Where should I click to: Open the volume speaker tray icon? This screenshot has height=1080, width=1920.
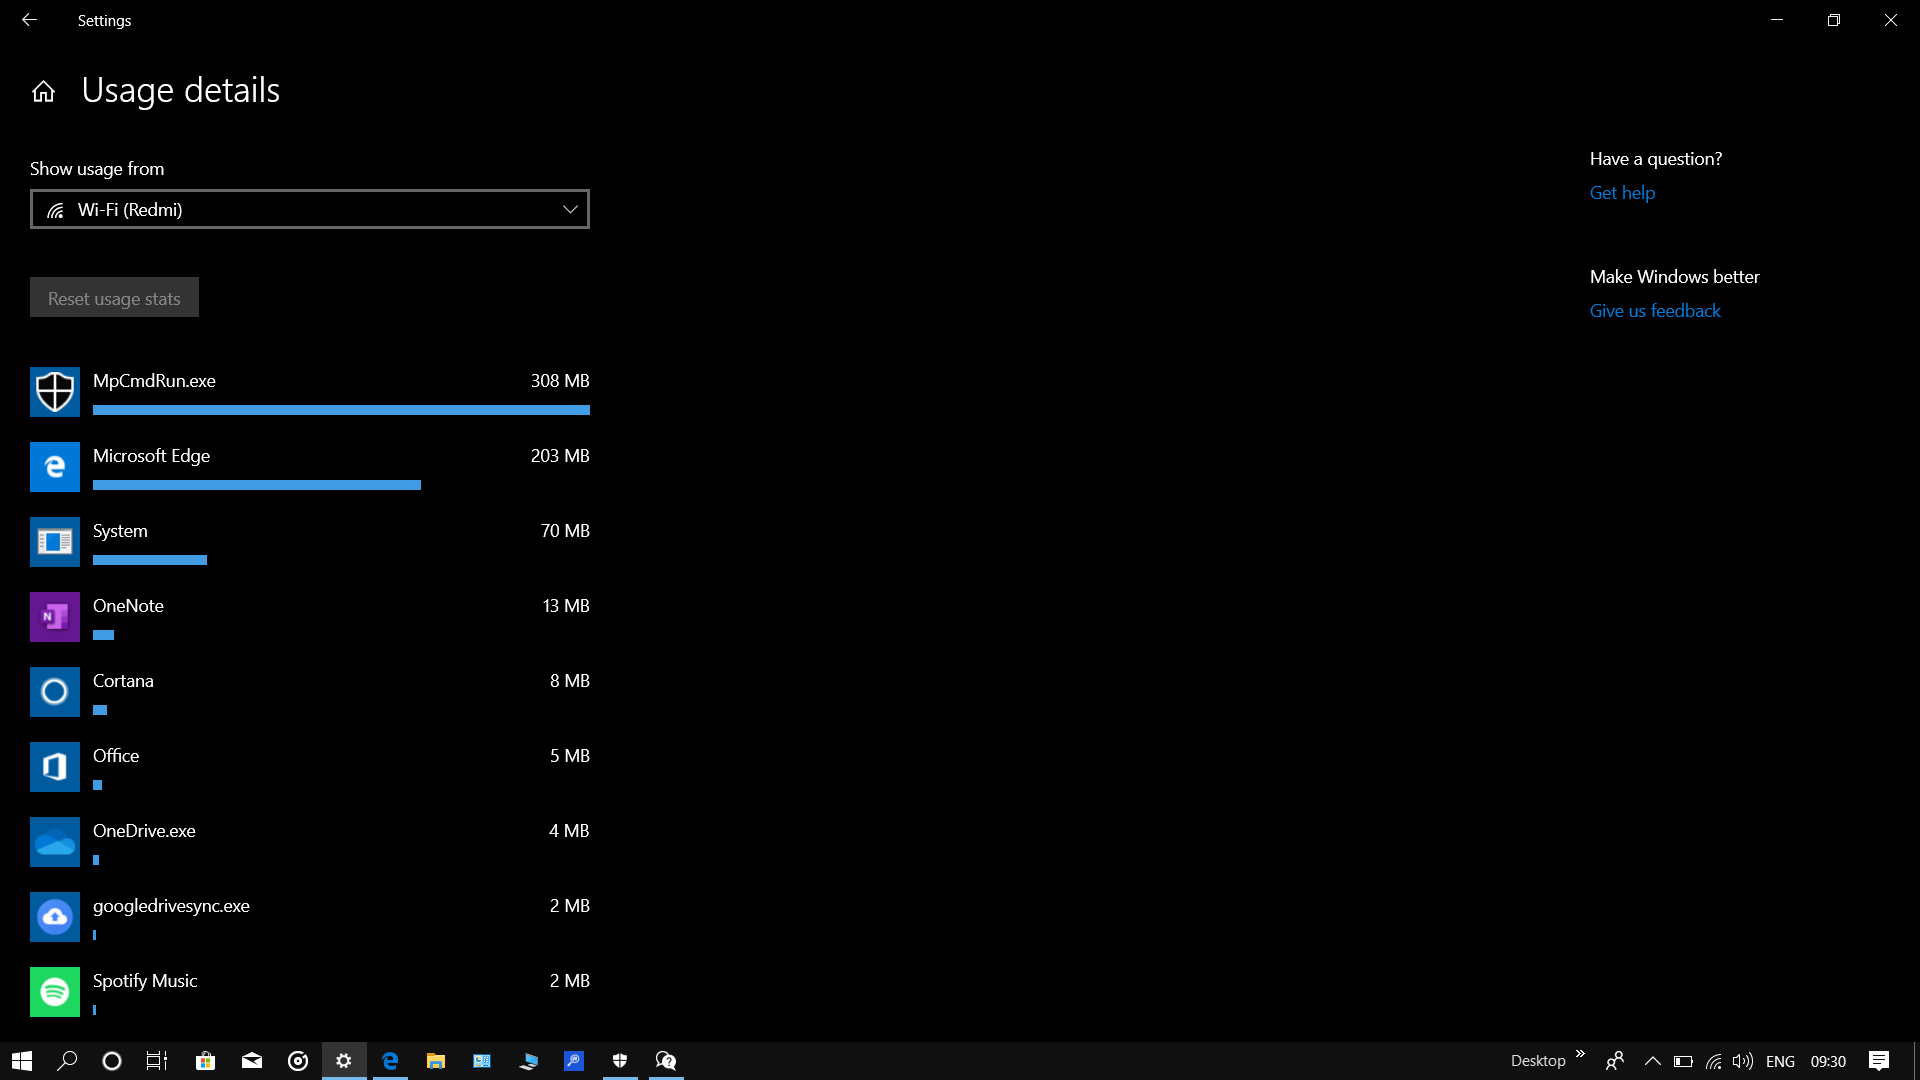[x=1743, y=1061]
